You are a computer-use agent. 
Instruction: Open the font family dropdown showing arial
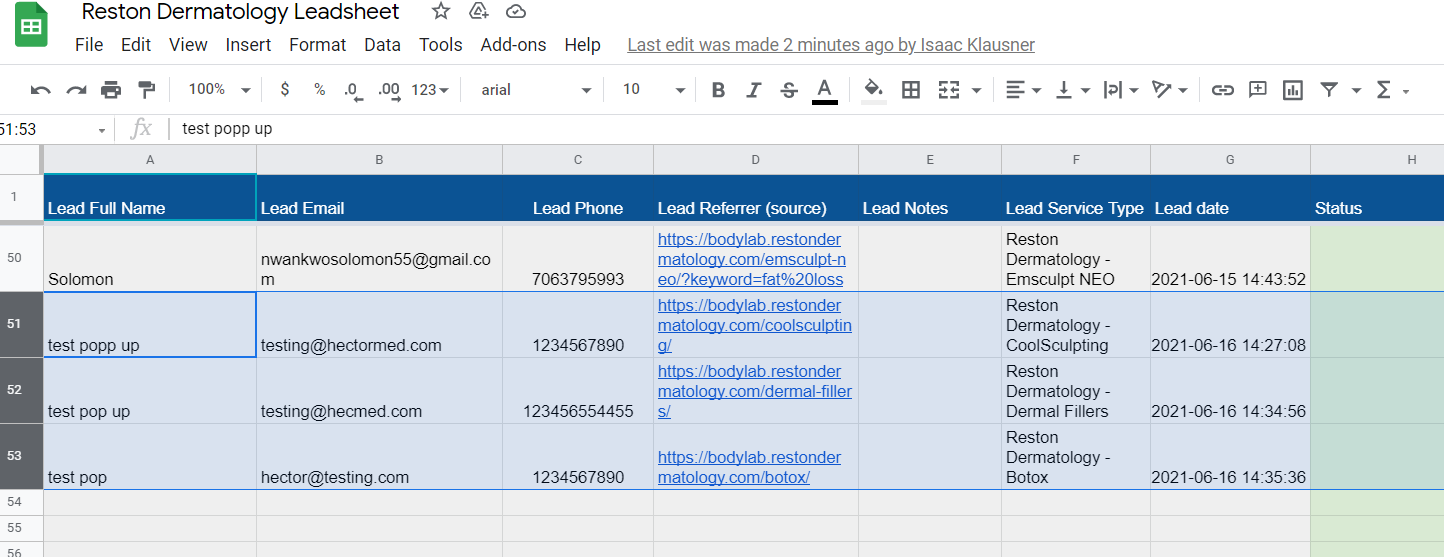tap(536, 90)
